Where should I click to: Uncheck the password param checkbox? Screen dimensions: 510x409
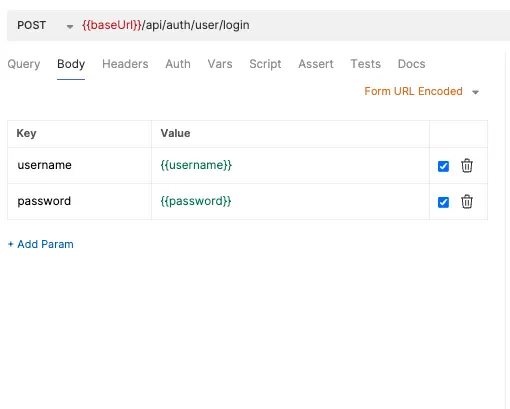tap(443, 202)
